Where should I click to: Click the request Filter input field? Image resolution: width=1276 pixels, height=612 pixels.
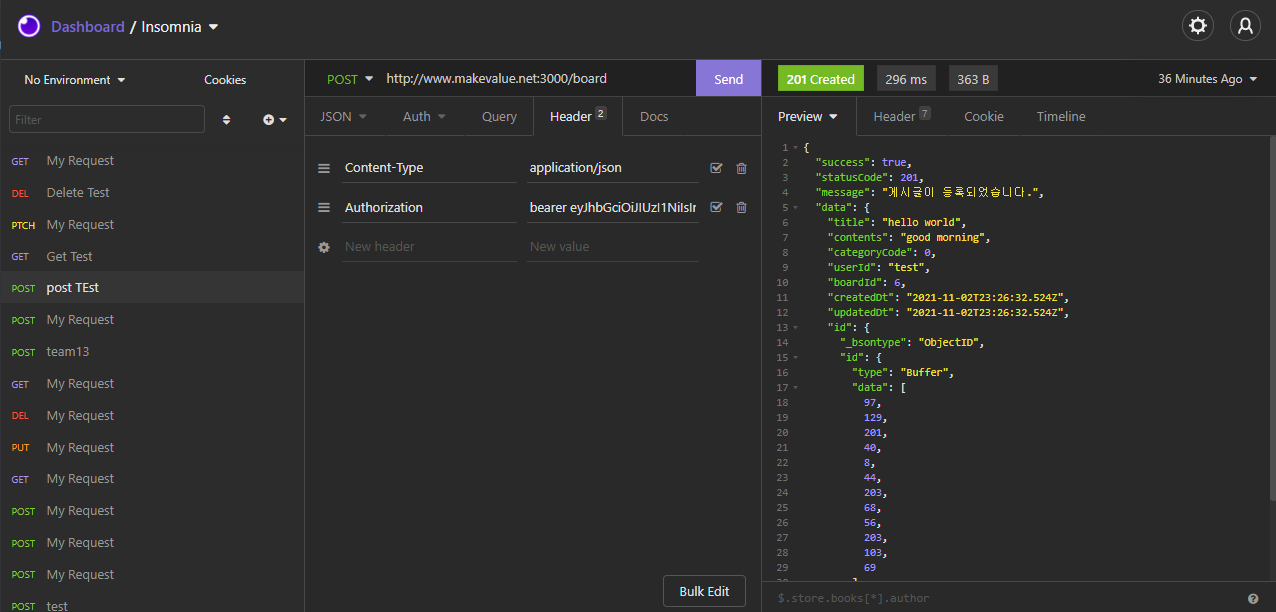click(107, 119)
